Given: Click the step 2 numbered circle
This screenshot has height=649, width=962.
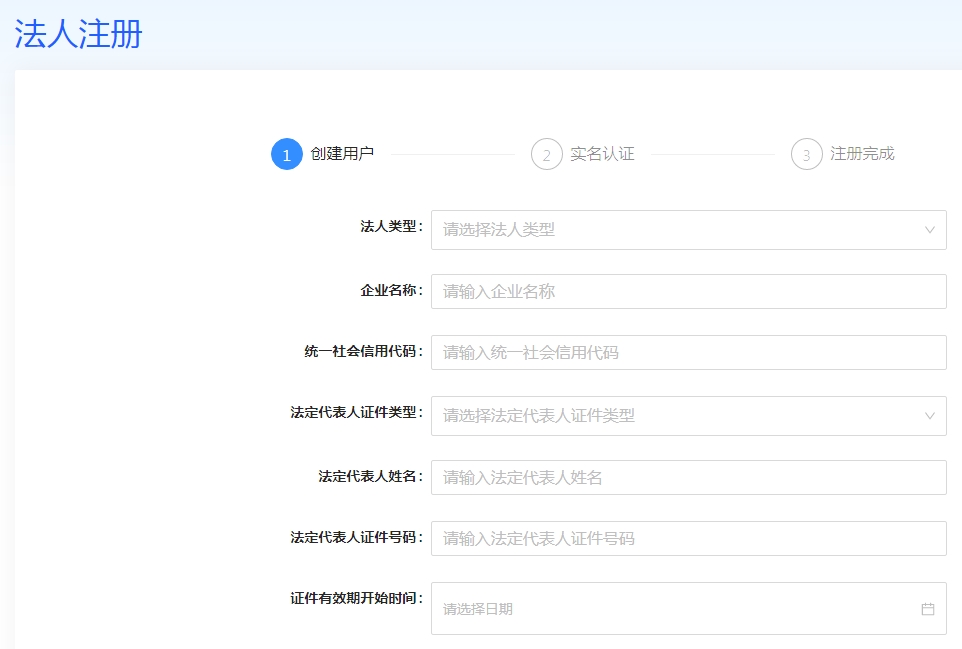Looking at the screenshot, I should (547, 154).
